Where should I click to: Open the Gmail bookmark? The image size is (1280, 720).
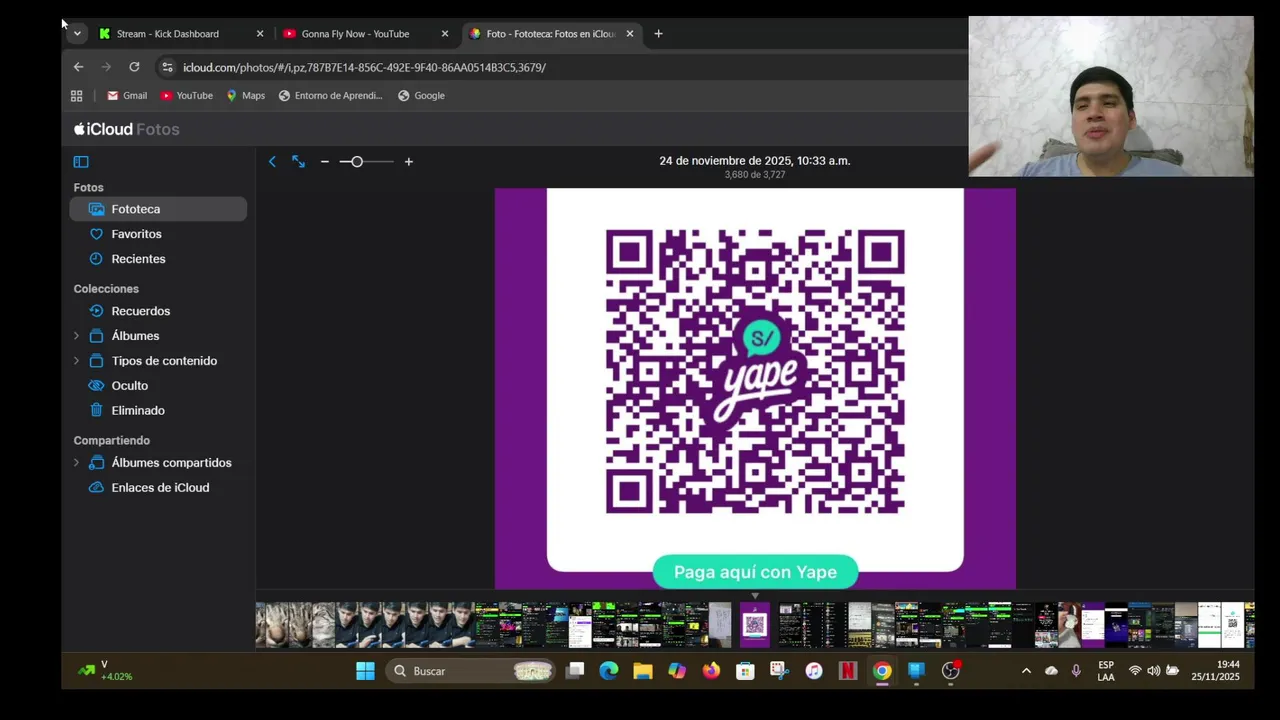click(127, 96)
